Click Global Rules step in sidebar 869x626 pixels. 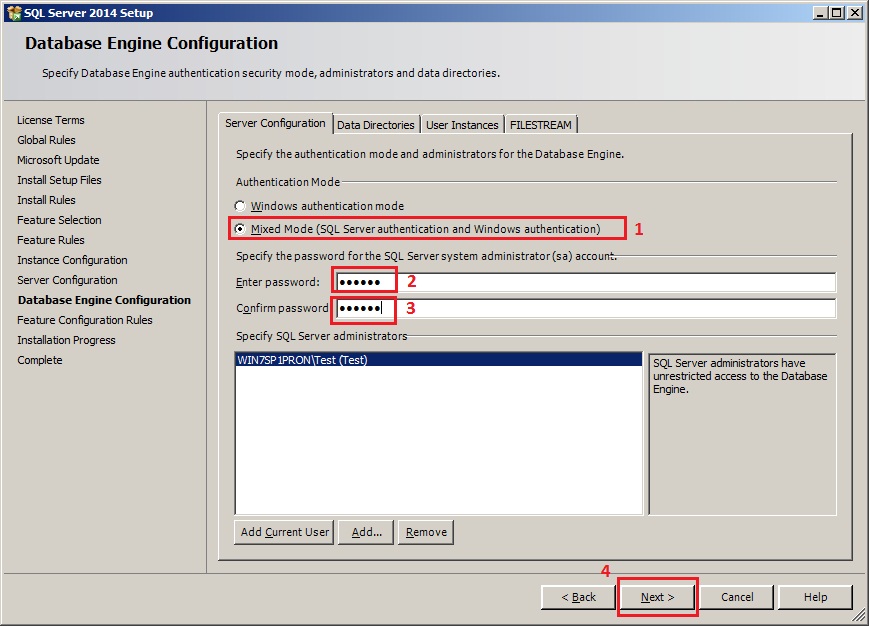(x=47, y=140)
